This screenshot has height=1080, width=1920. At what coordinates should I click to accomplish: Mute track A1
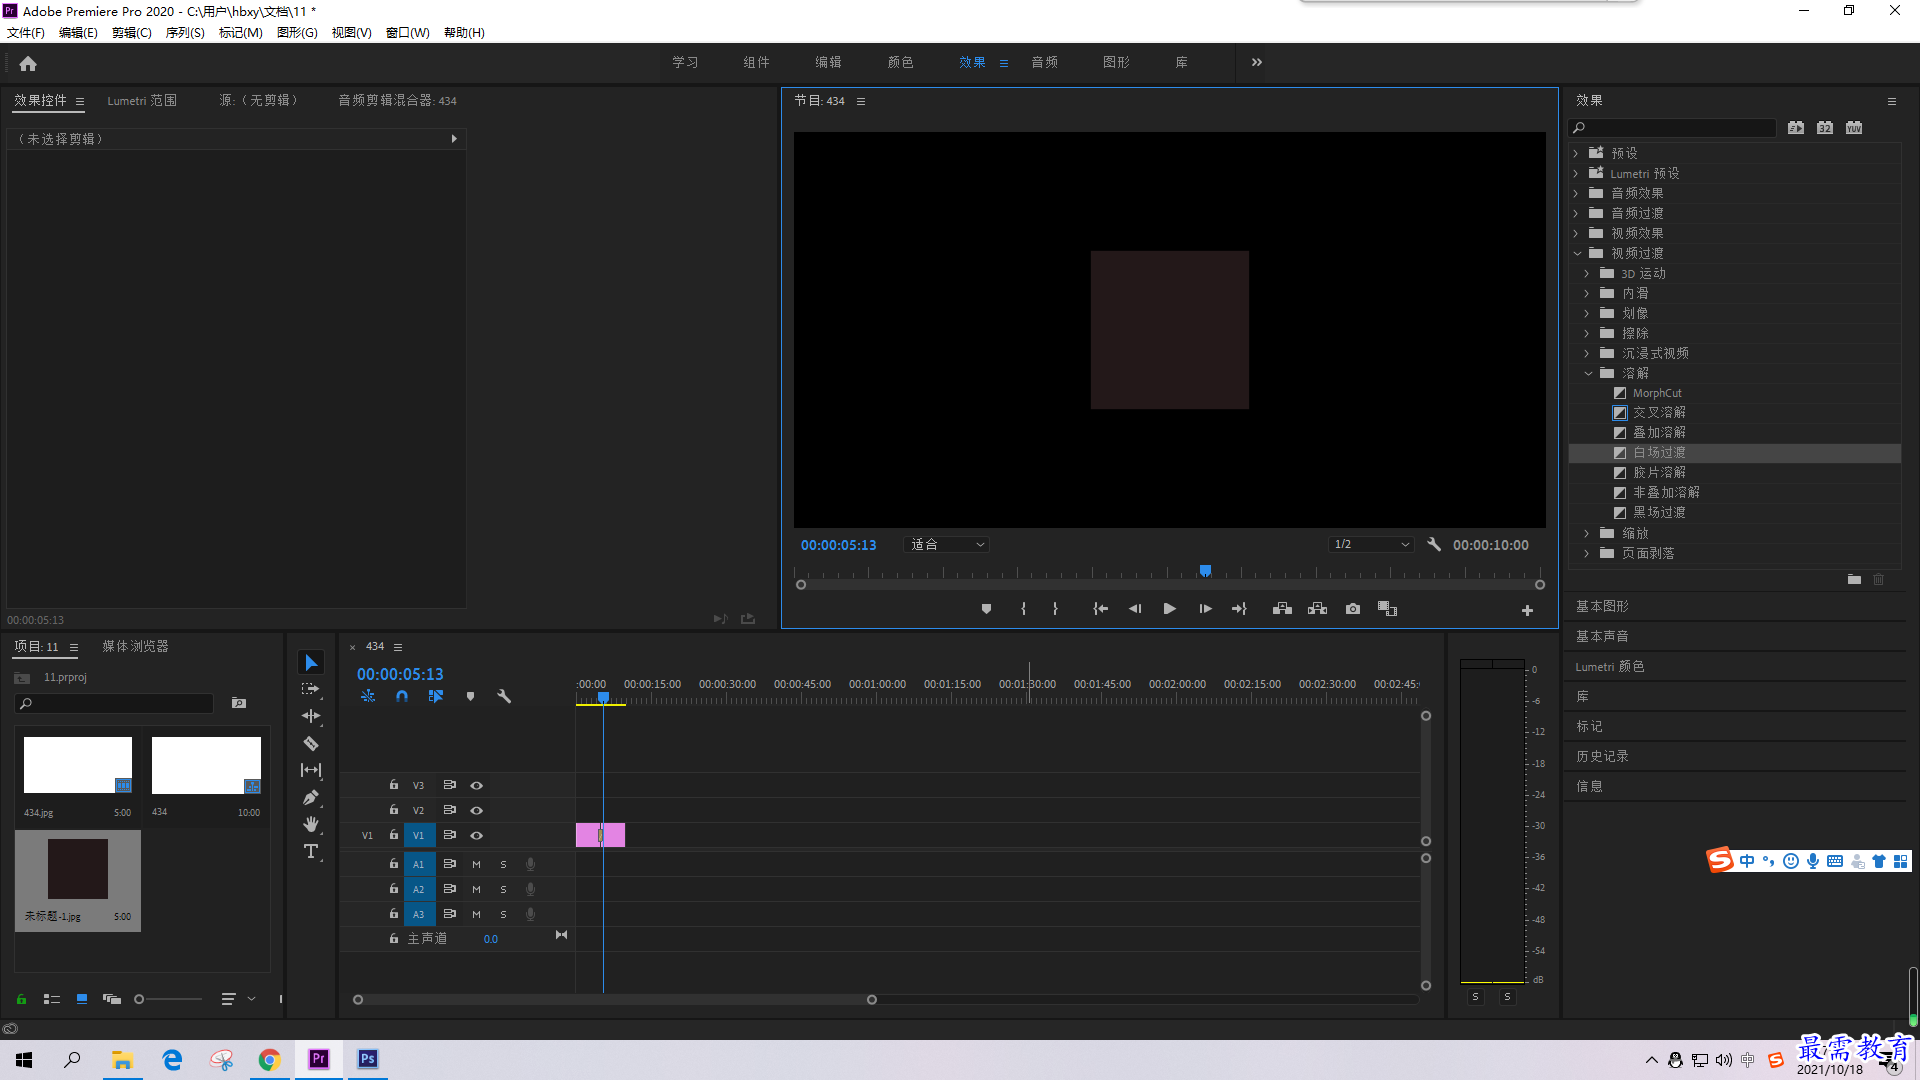(x=476, y=864)
